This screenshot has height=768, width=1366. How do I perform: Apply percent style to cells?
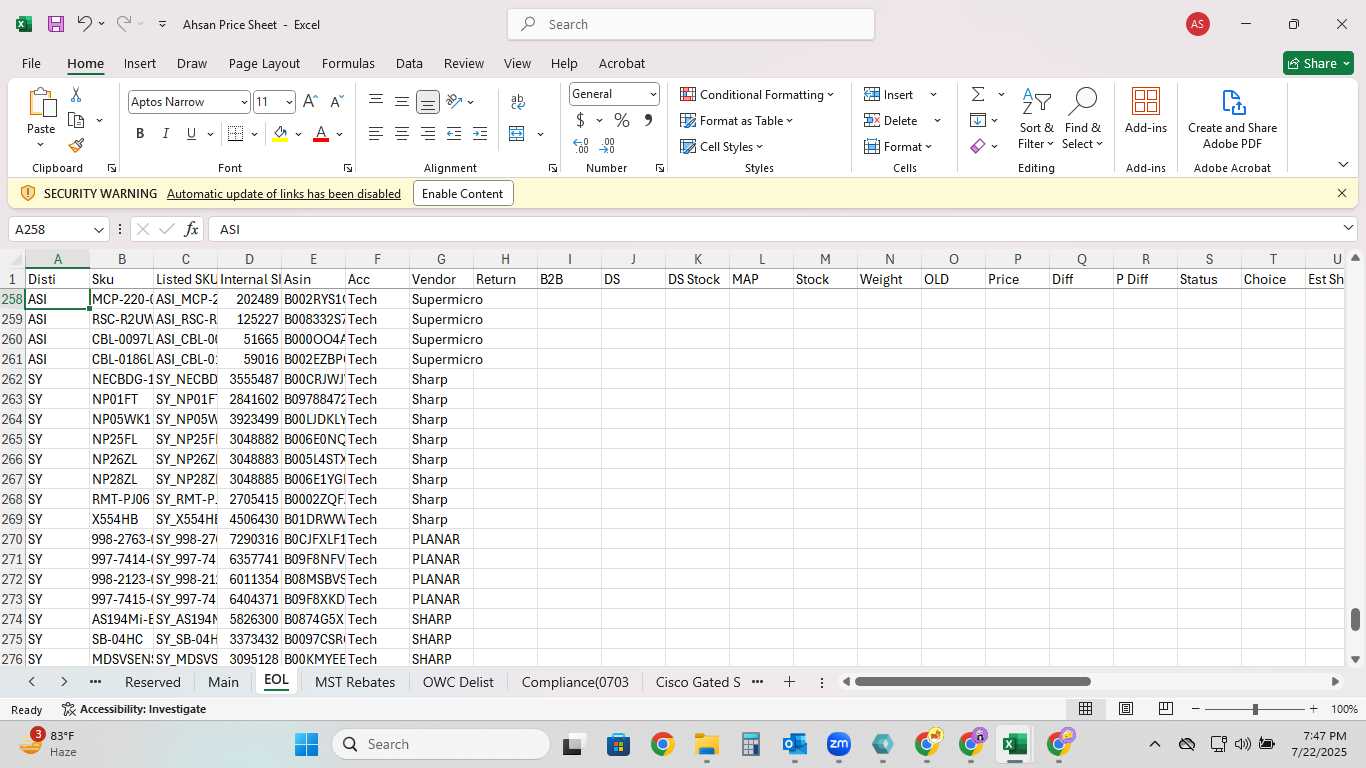click(x=622, y=120)
